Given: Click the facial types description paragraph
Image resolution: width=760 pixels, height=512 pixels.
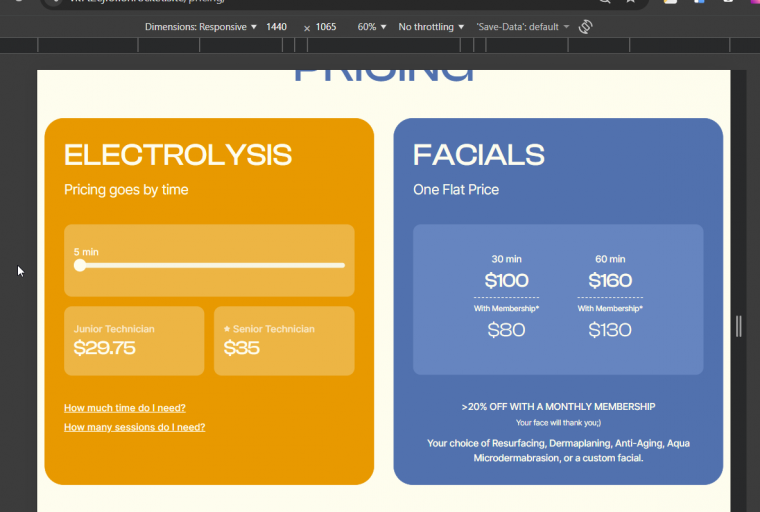Looking at the screenshot, I should (558, 450).
